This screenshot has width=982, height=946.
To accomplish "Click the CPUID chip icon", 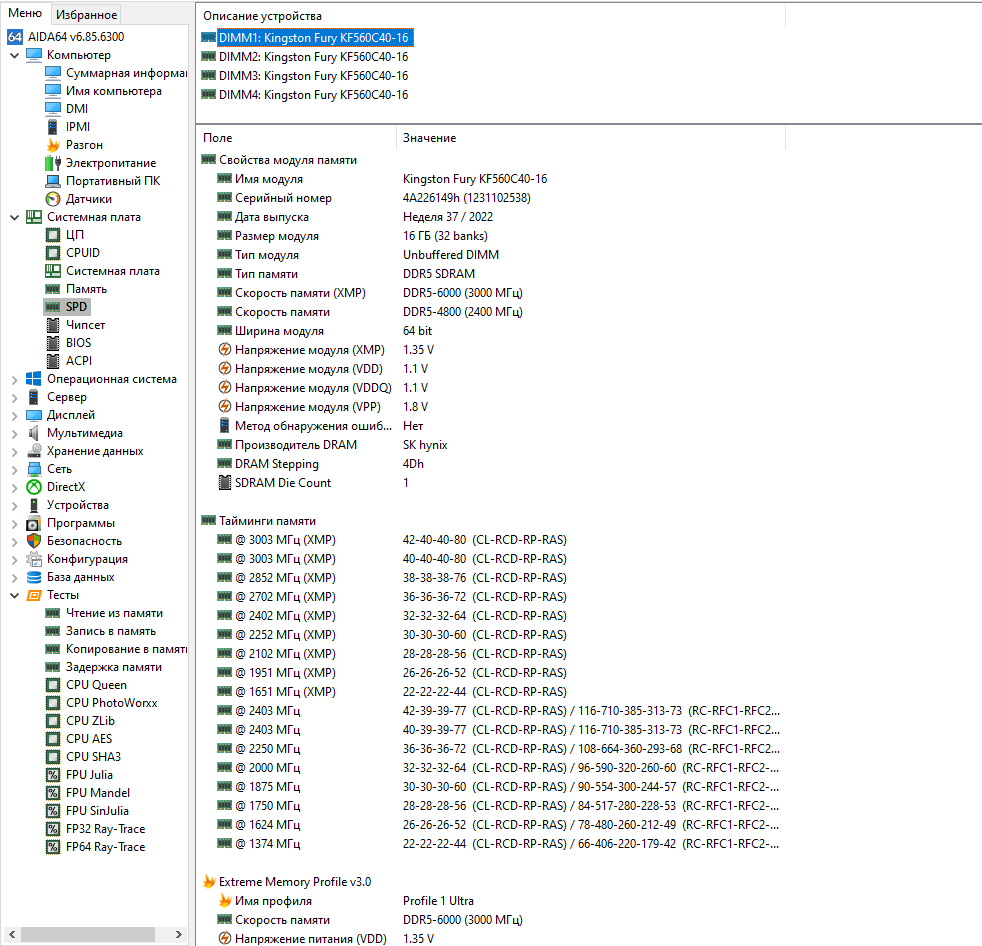I will [53, 253].
